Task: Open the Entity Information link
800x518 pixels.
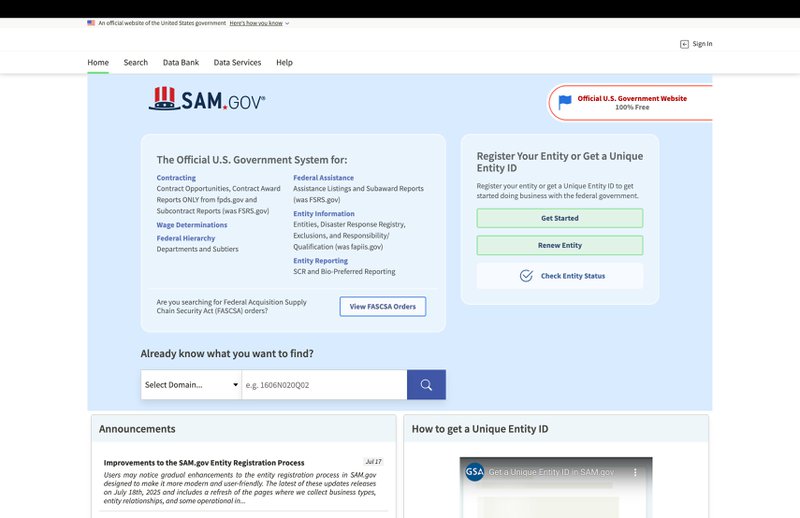Action: click(x=324, y=214)
